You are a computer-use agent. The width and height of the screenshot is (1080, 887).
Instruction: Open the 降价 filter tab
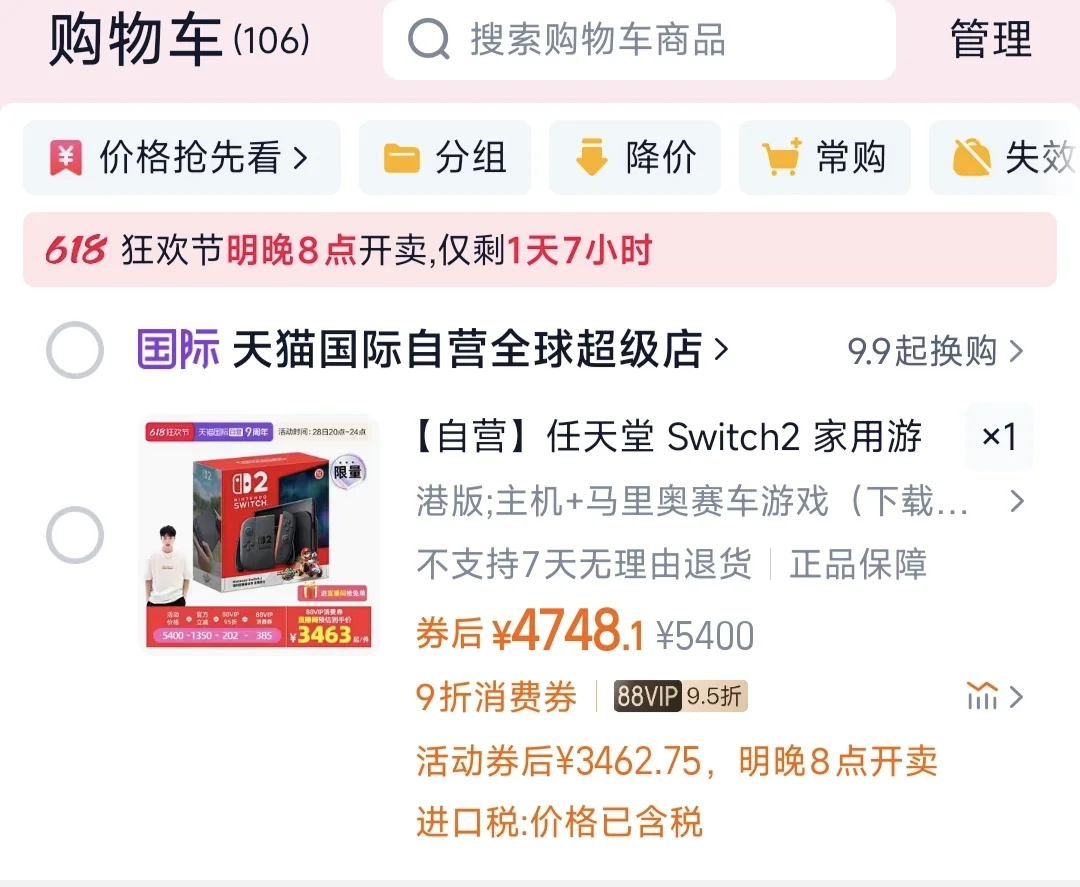tap(634, 158)
